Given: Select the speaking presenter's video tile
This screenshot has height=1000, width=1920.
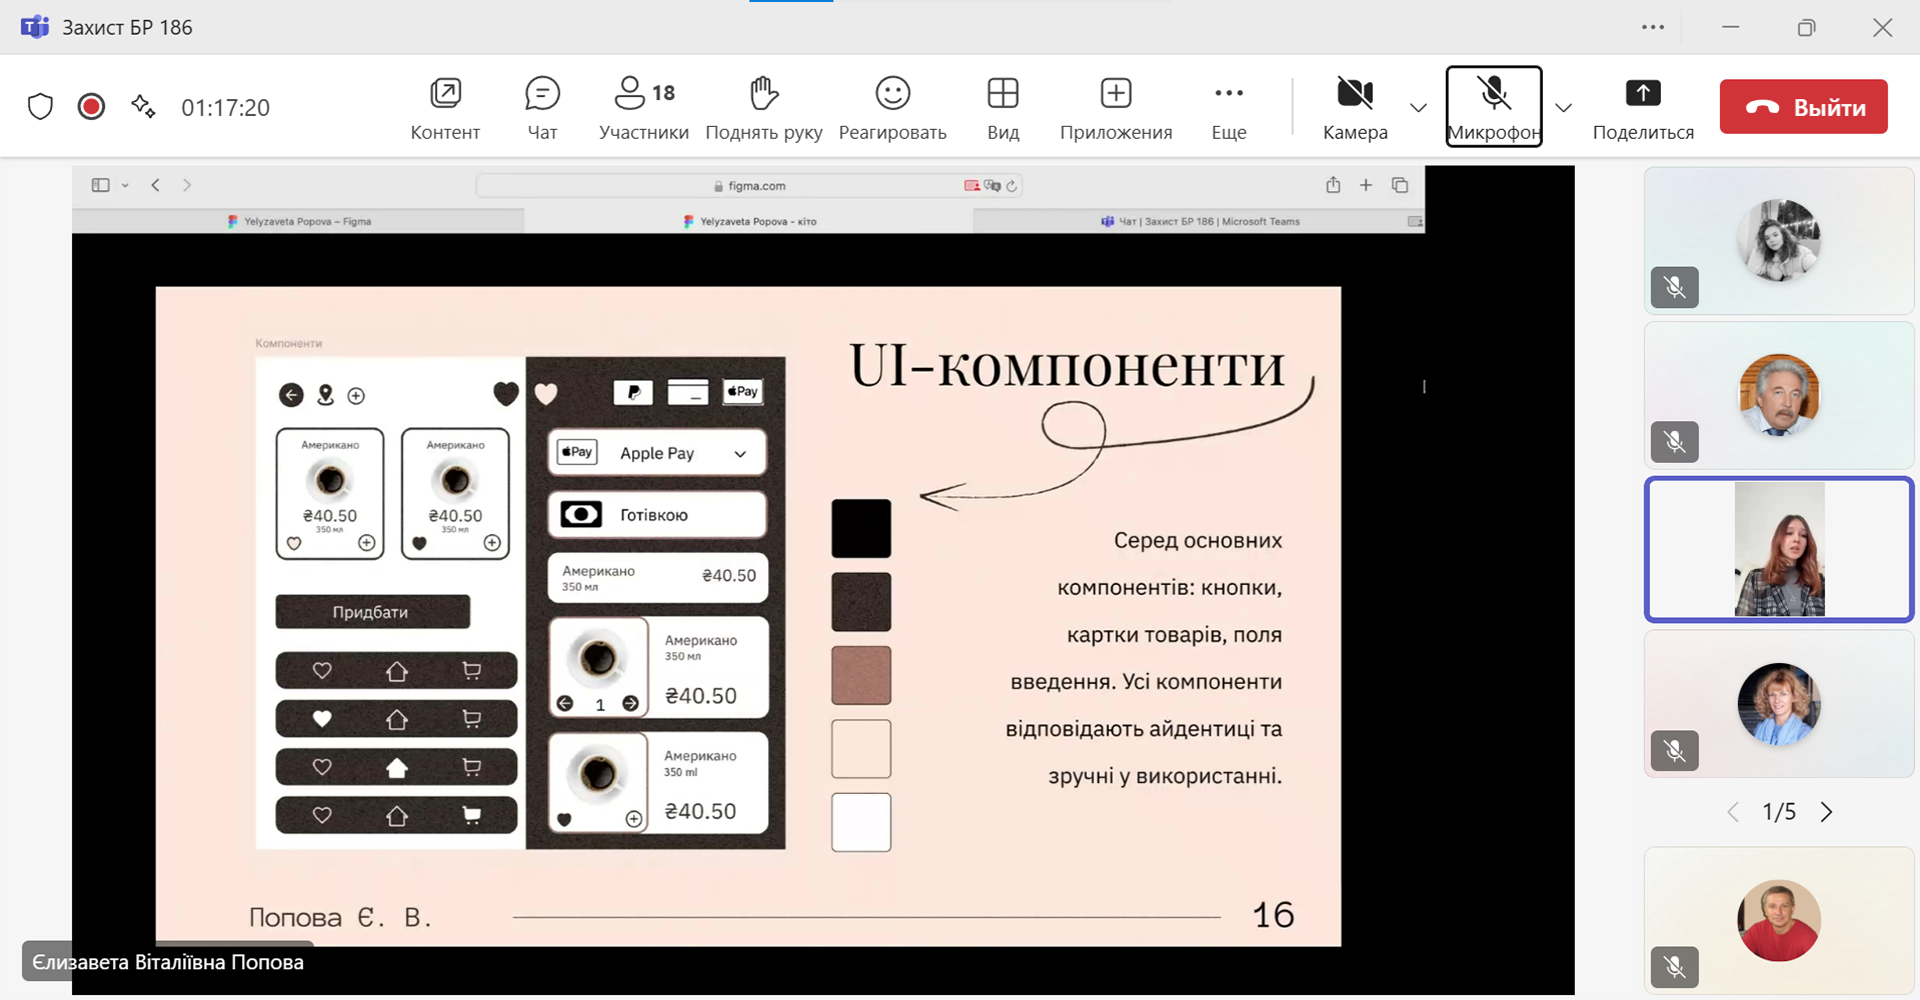Looking at the screenshot, I should pos(1779,550).
